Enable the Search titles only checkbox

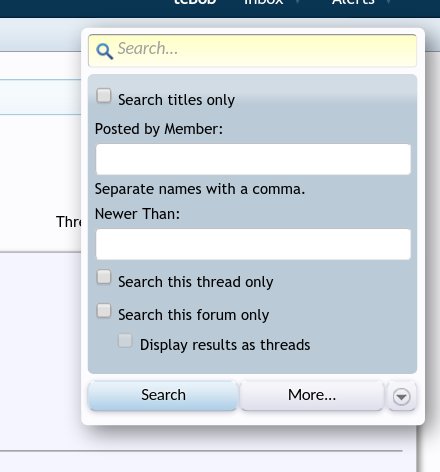coord(104,96)
